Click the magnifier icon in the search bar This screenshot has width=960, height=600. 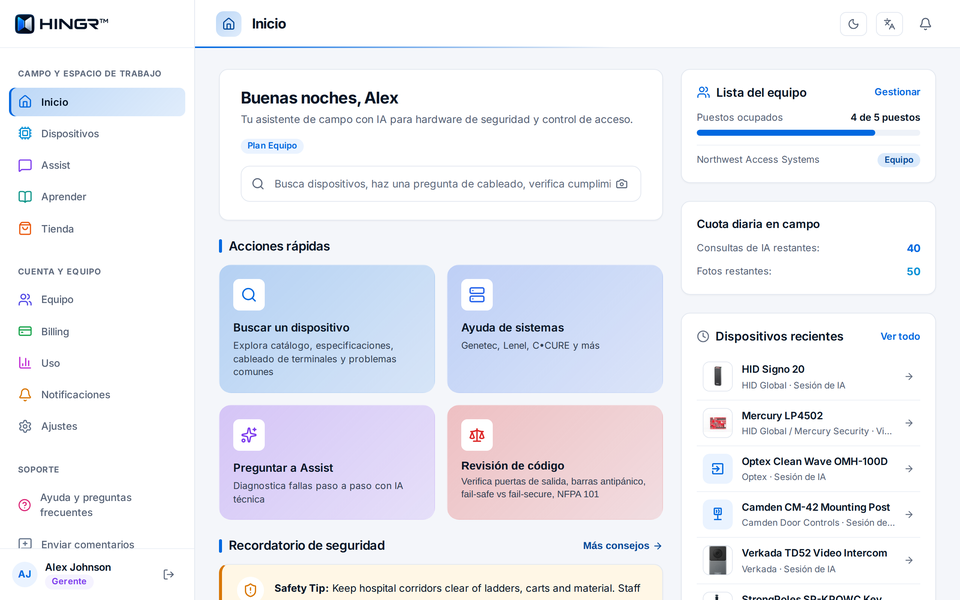tap(258, 184)
